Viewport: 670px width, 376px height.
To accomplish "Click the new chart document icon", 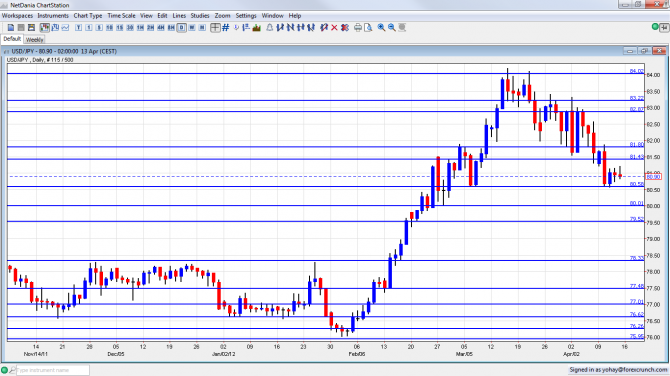I will [11, 28].
